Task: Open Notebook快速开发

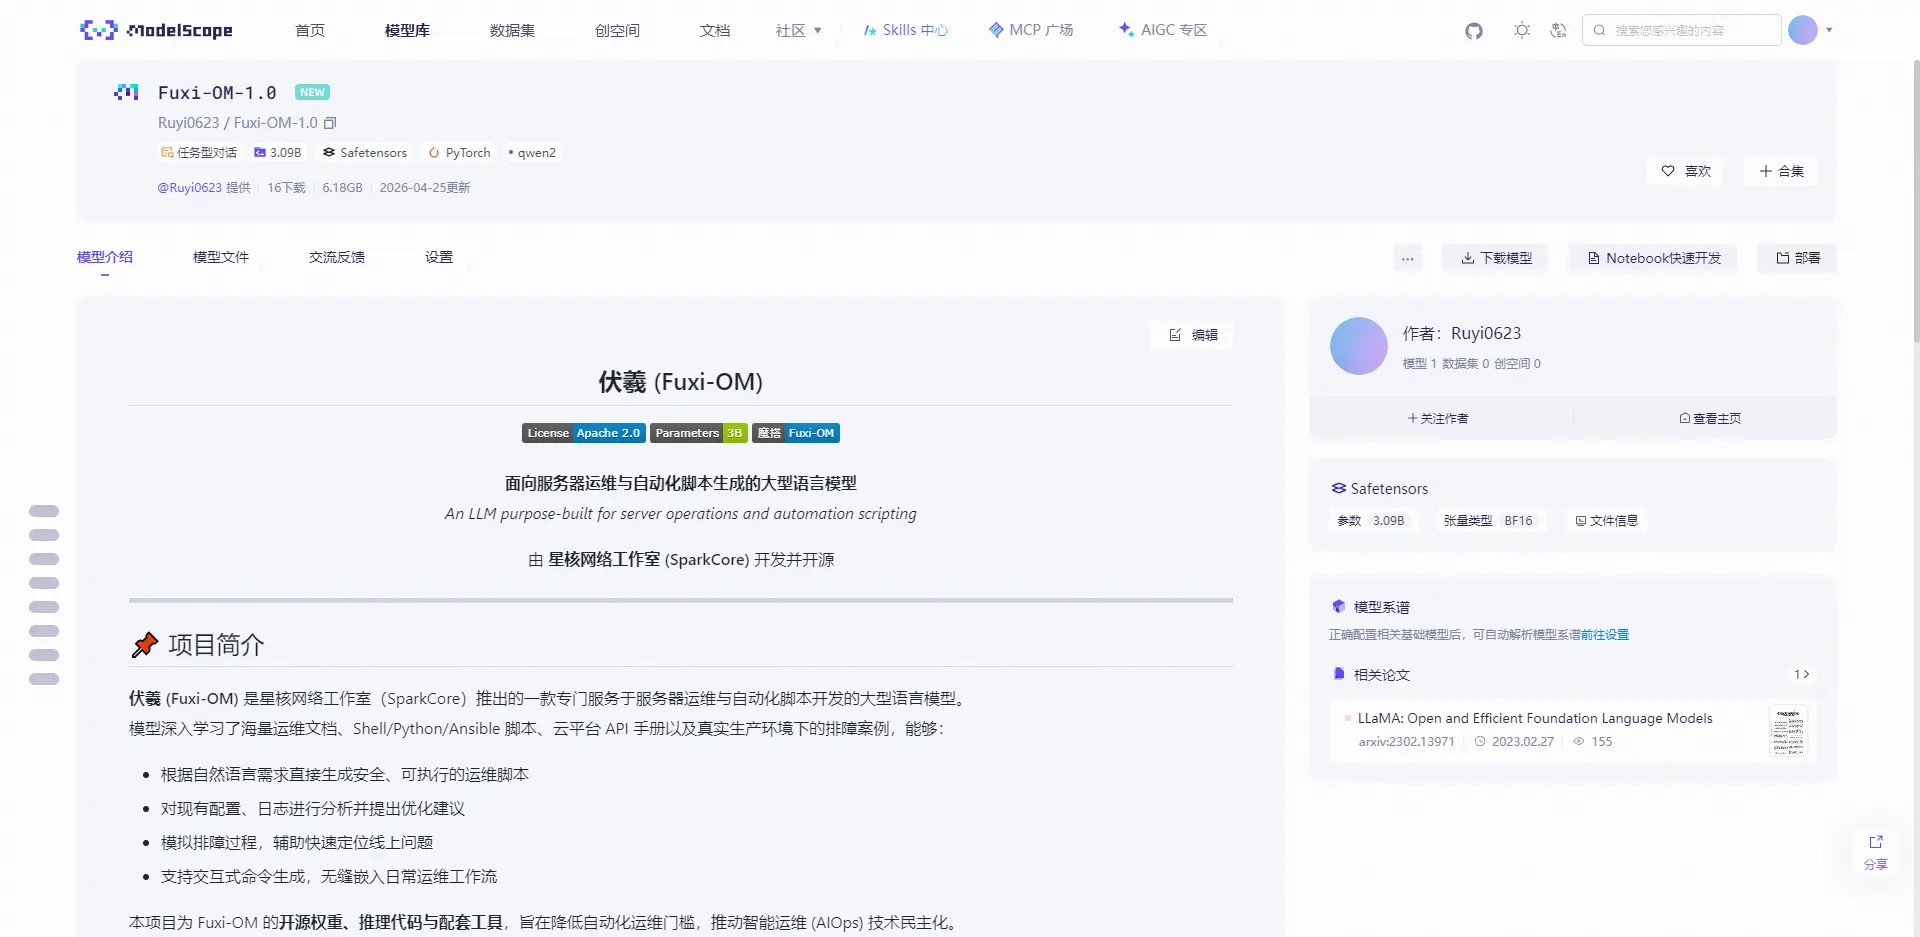Action: (x=1653, y=258)
